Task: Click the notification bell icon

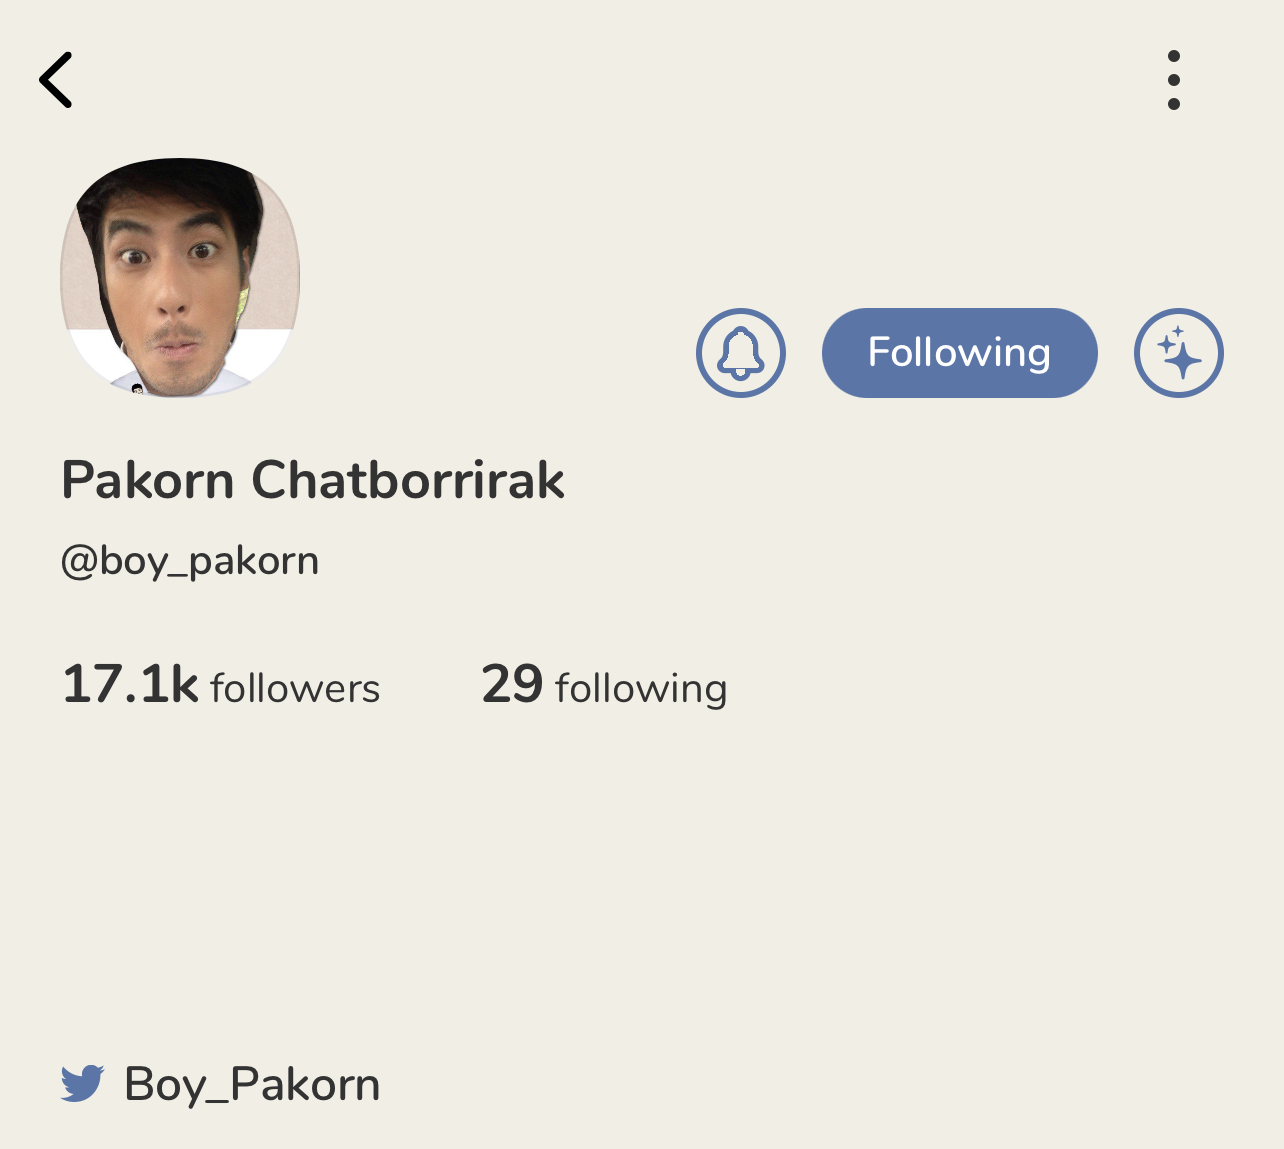Action: coord(741,353)
